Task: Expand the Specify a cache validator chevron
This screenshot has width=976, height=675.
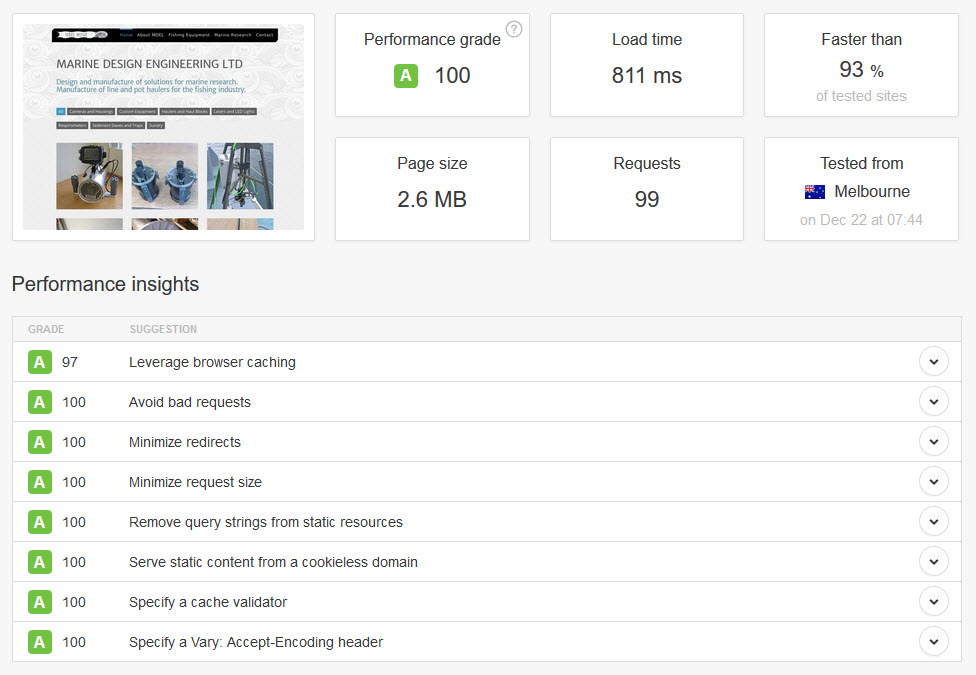Action: pyautogui.click(x=934, y=602)
